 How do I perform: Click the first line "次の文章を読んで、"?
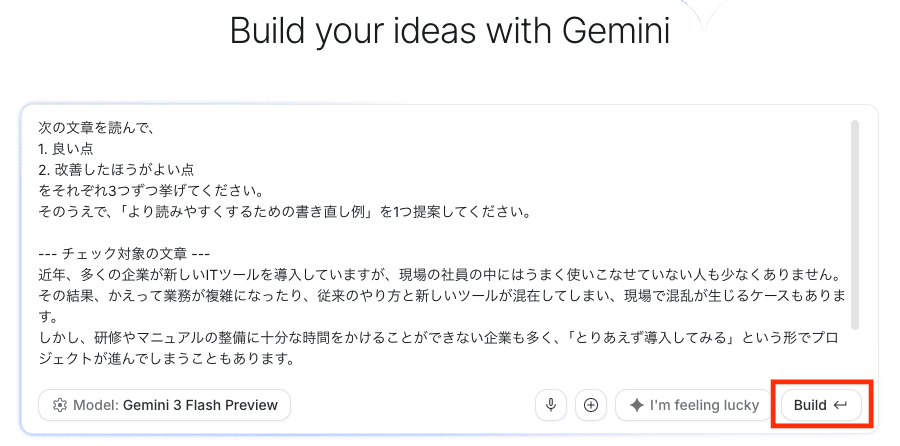point(95,128)
